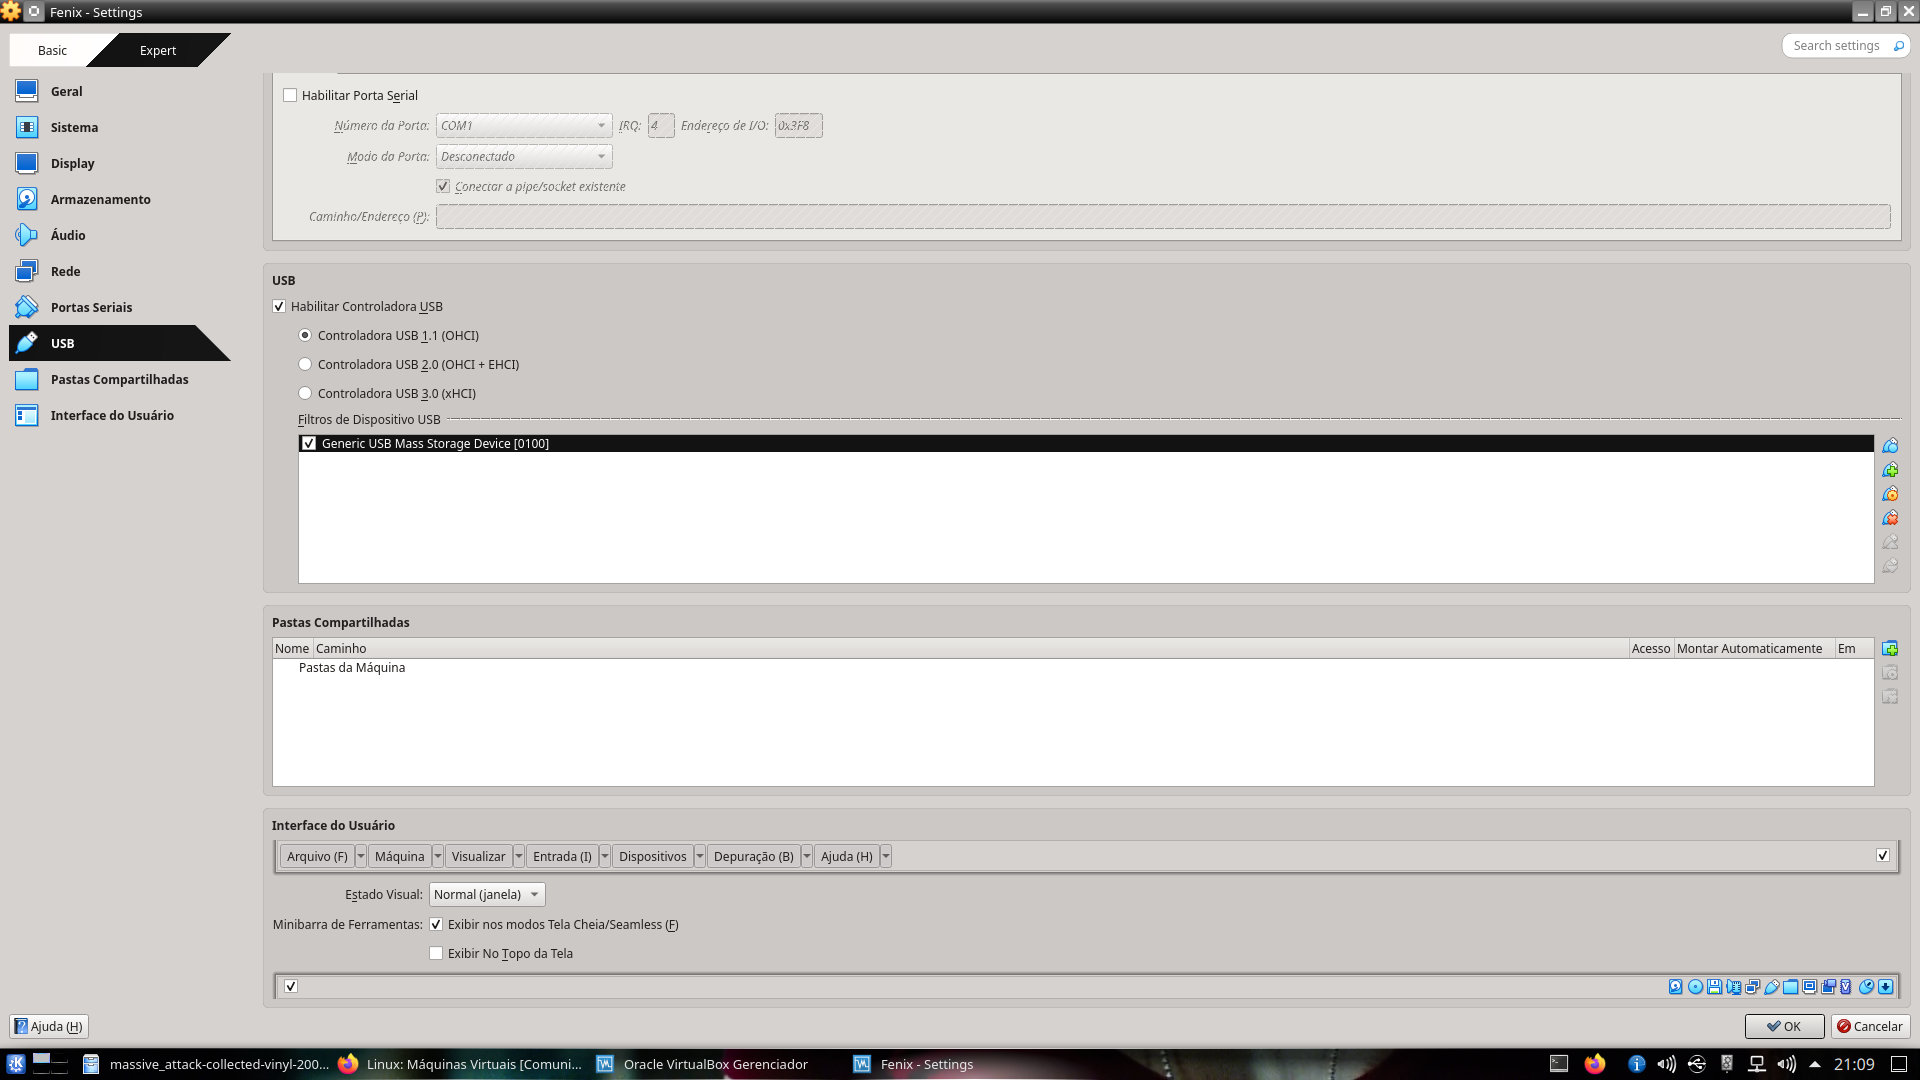Click the Search settings field
Image resolution: width=1920 pixels, height=1080 pixels.
tap(1836, 46)
